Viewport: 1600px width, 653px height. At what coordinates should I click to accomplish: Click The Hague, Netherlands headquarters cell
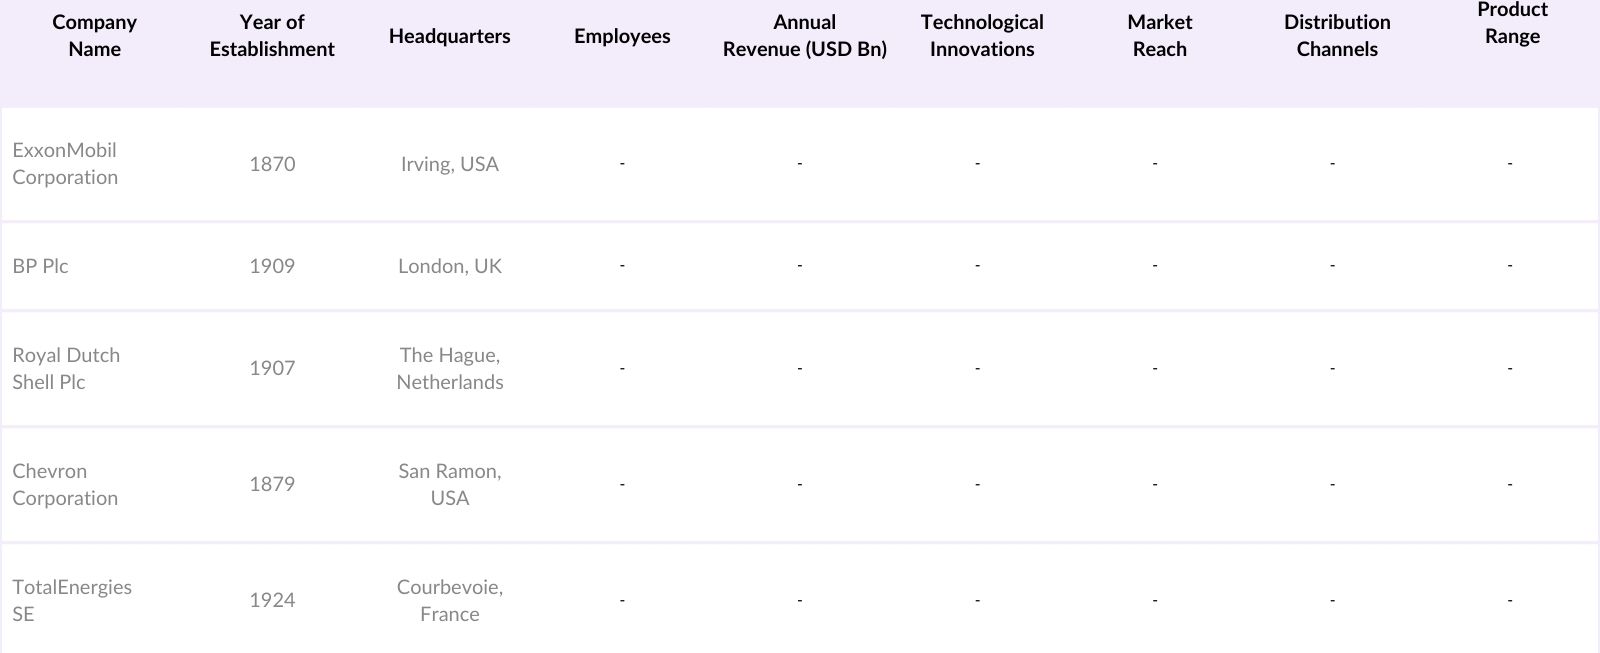450,368
